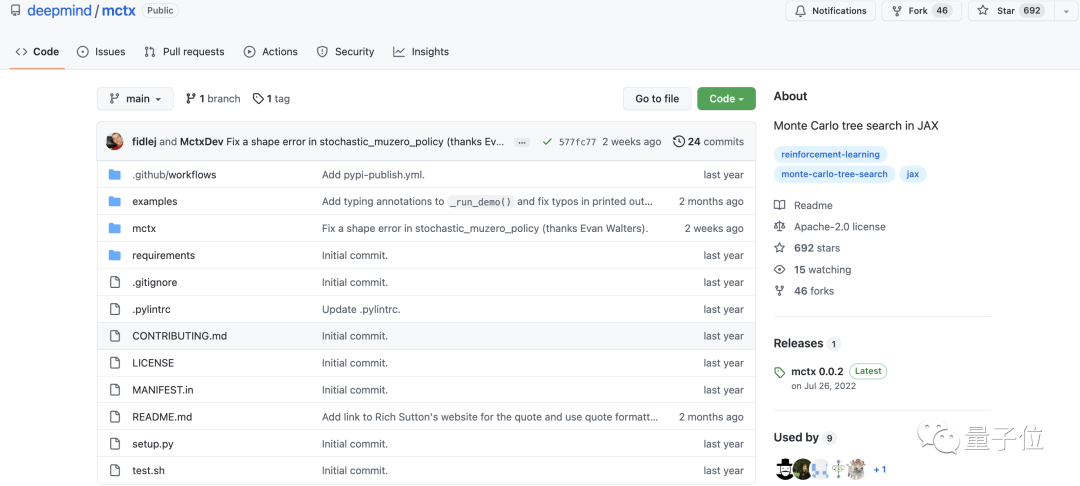The height and width of the screenshot is (486, 1080).
Task: Click the Go to file button
Action: click(657, 98)
